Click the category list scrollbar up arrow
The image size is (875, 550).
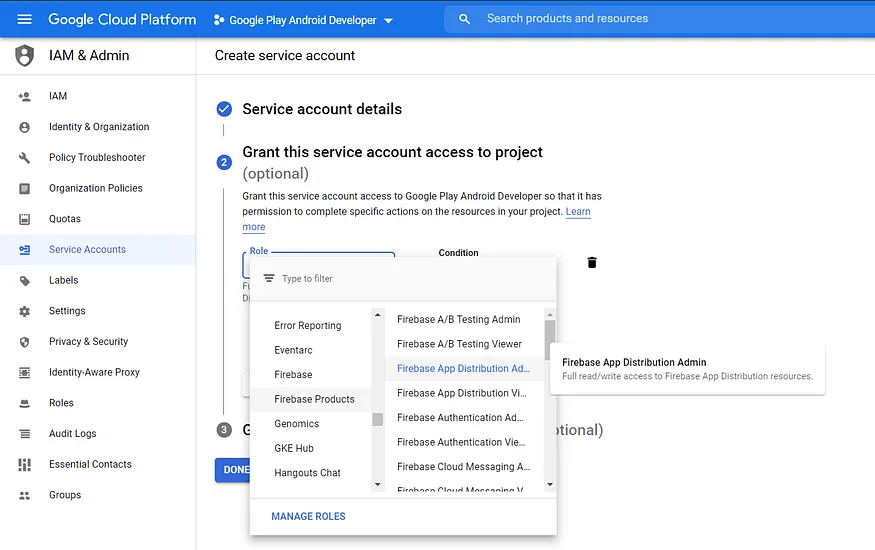378,315
